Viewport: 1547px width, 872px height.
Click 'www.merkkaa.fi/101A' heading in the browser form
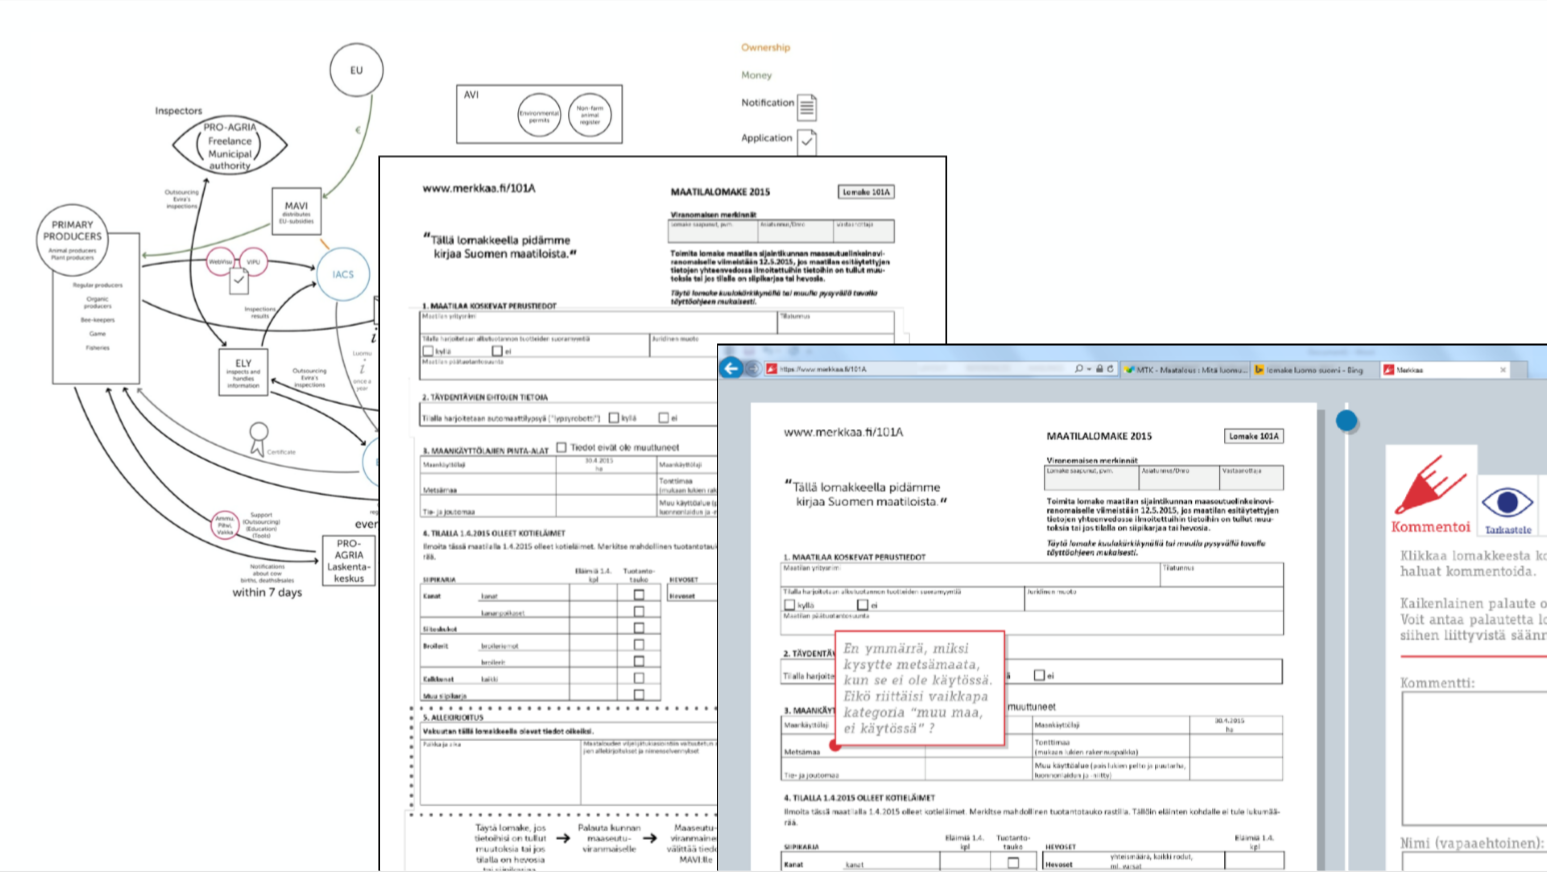coord(843,432)
